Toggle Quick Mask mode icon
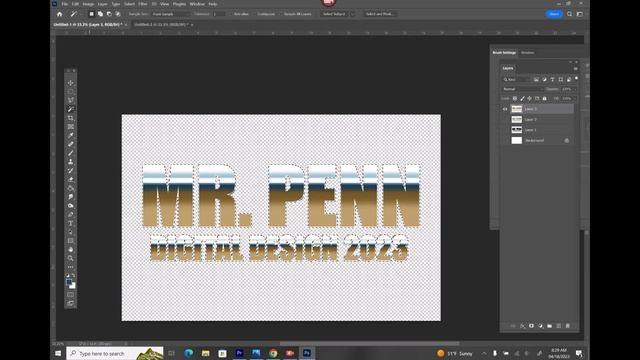The image size is (640, 360). (71, 295)
